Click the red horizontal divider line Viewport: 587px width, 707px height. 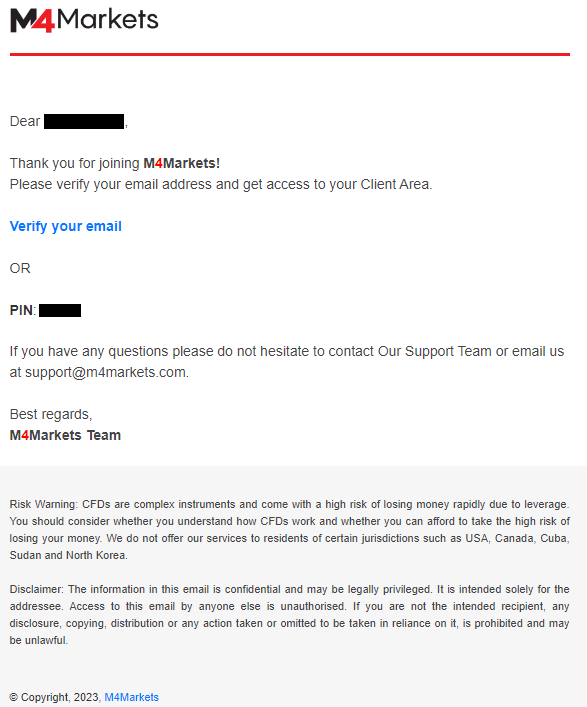tap(290, 55)
